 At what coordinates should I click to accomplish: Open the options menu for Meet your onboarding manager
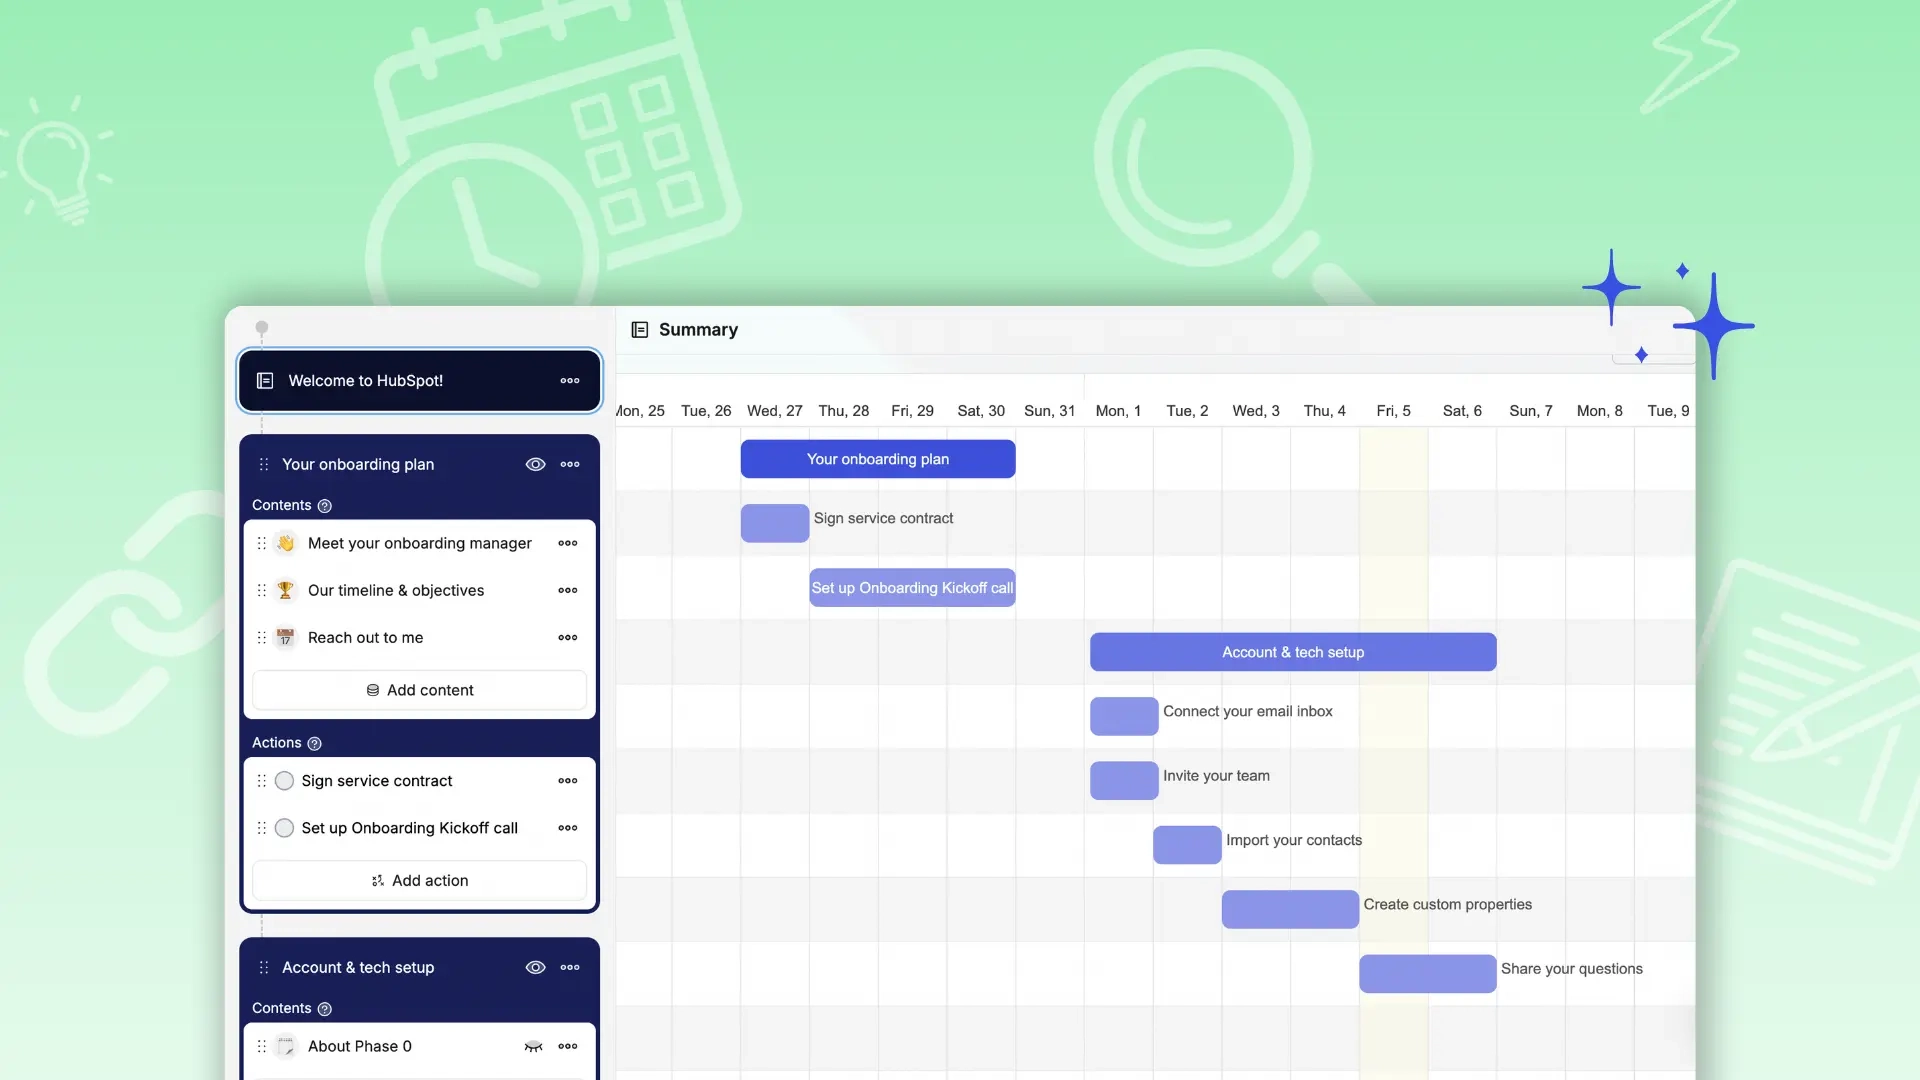pos(567,543)
